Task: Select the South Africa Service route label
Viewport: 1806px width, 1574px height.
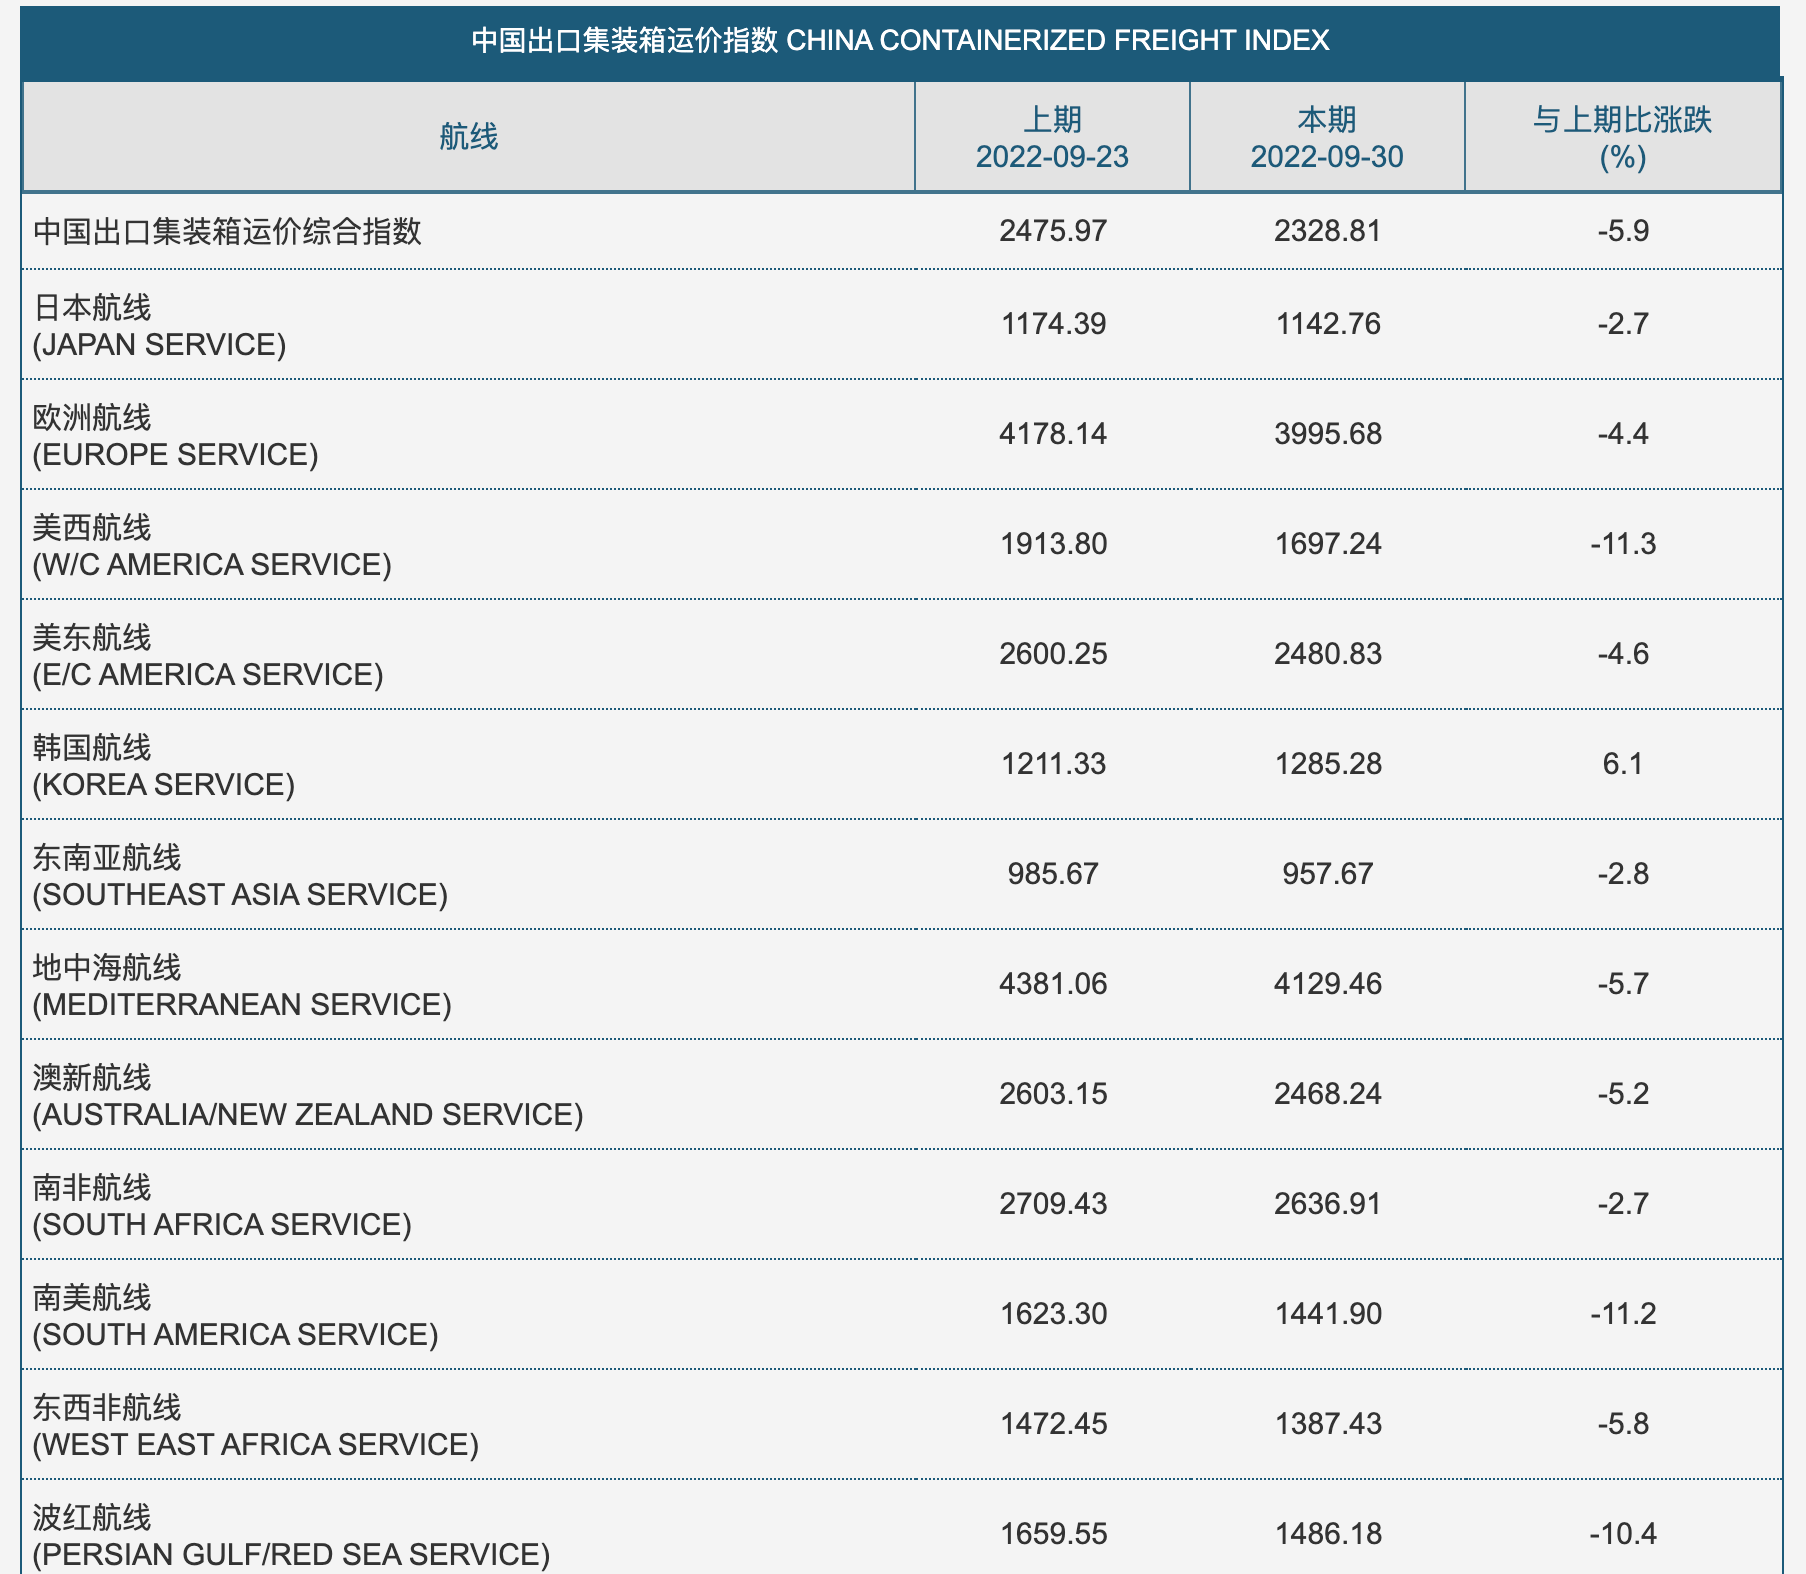Action: pyautogui.click(x=222, y=1206)
